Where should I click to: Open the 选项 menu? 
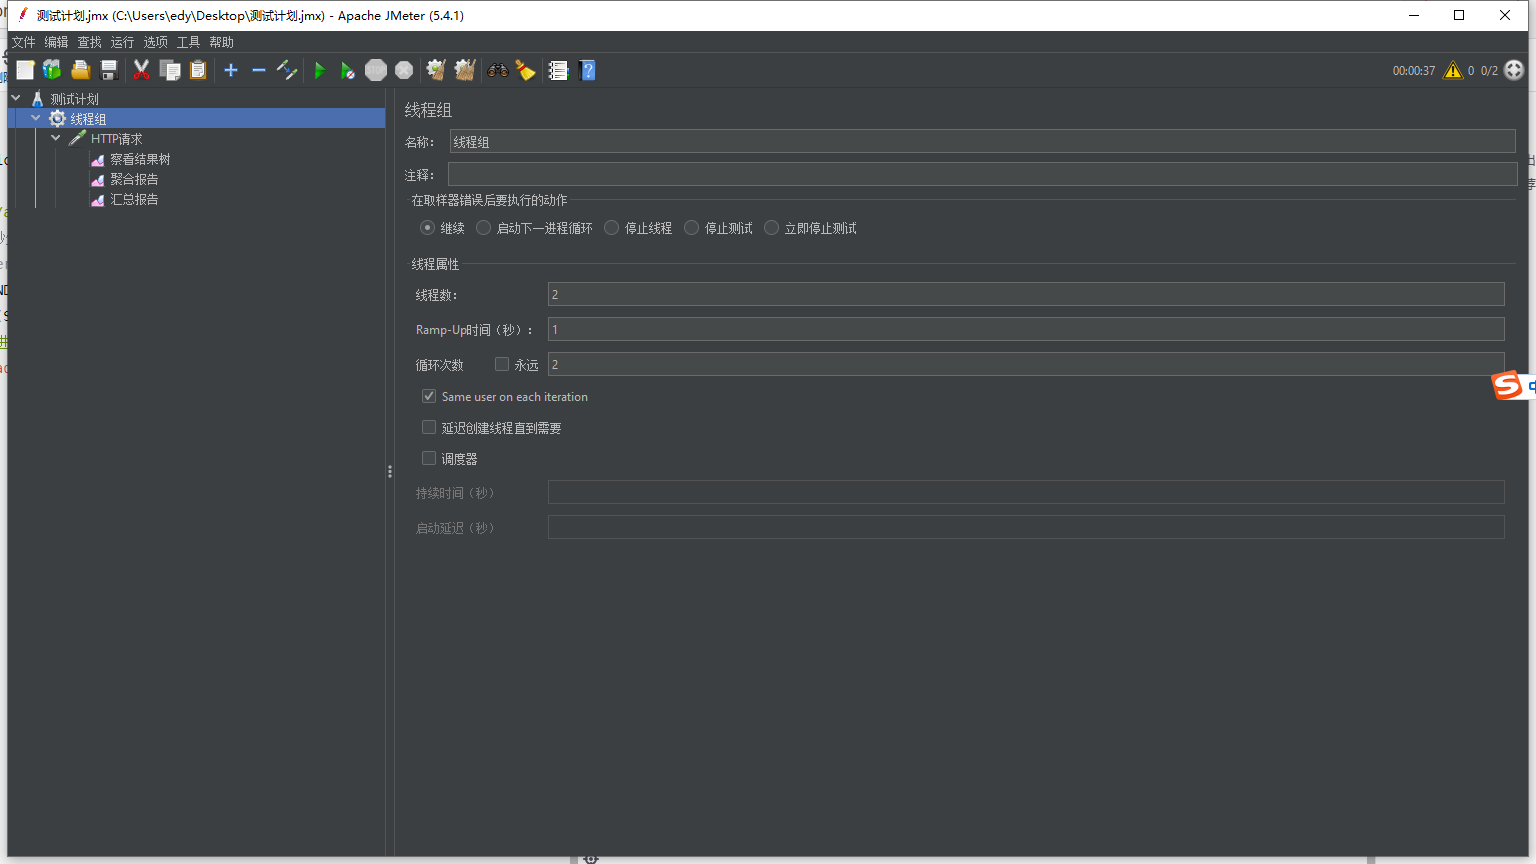155,42
